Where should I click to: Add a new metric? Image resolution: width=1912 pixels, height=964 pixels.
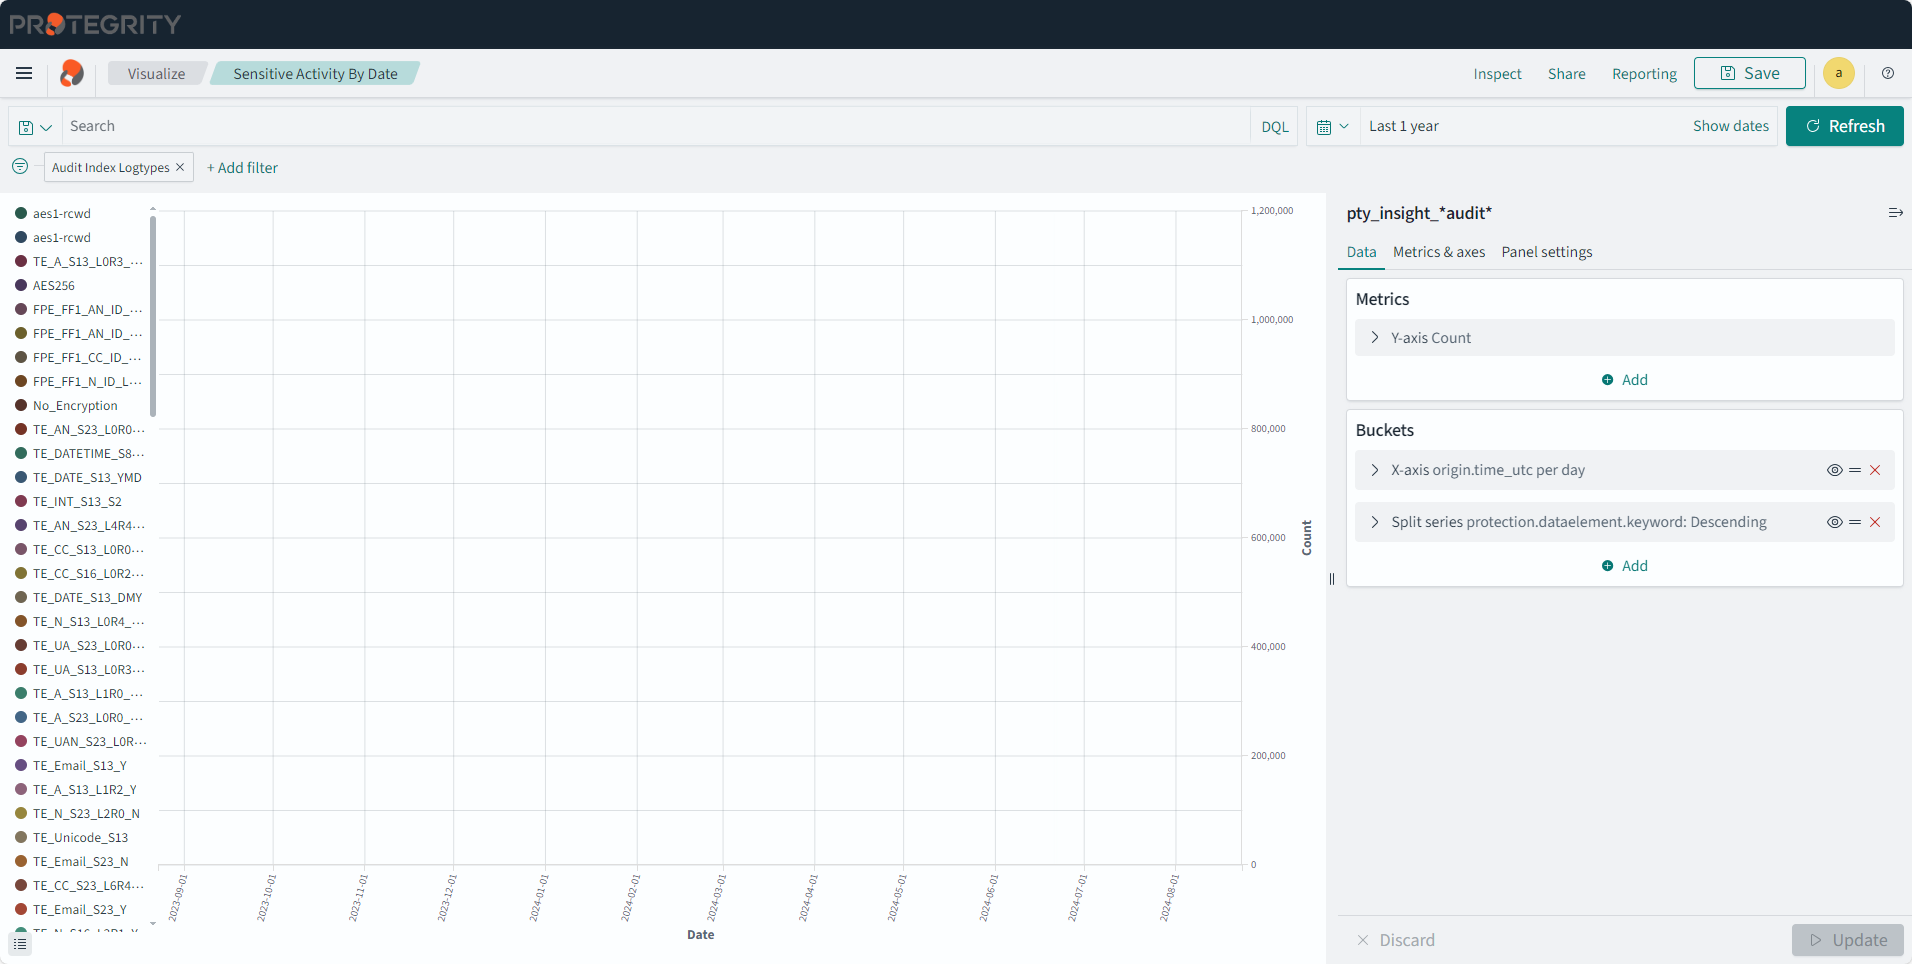pos(1624,380)
